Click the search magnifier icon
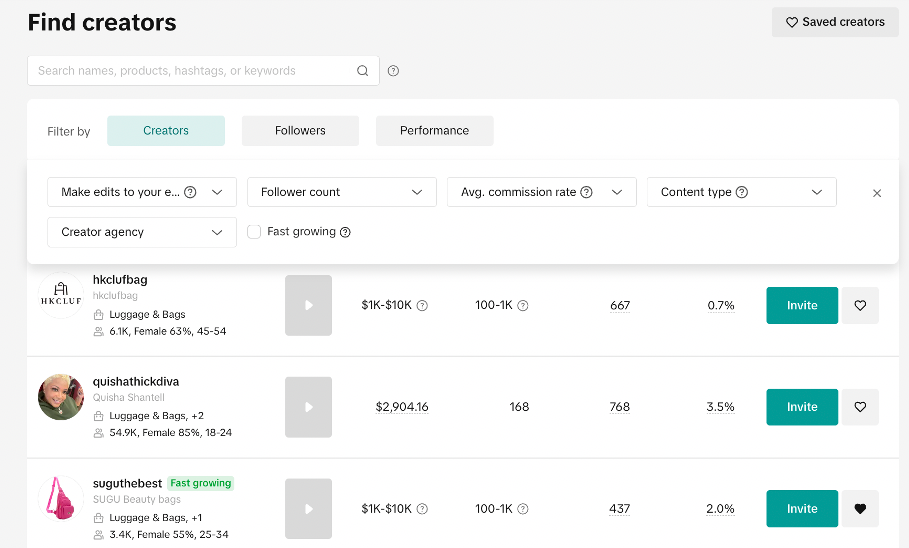 coord(363,71)
